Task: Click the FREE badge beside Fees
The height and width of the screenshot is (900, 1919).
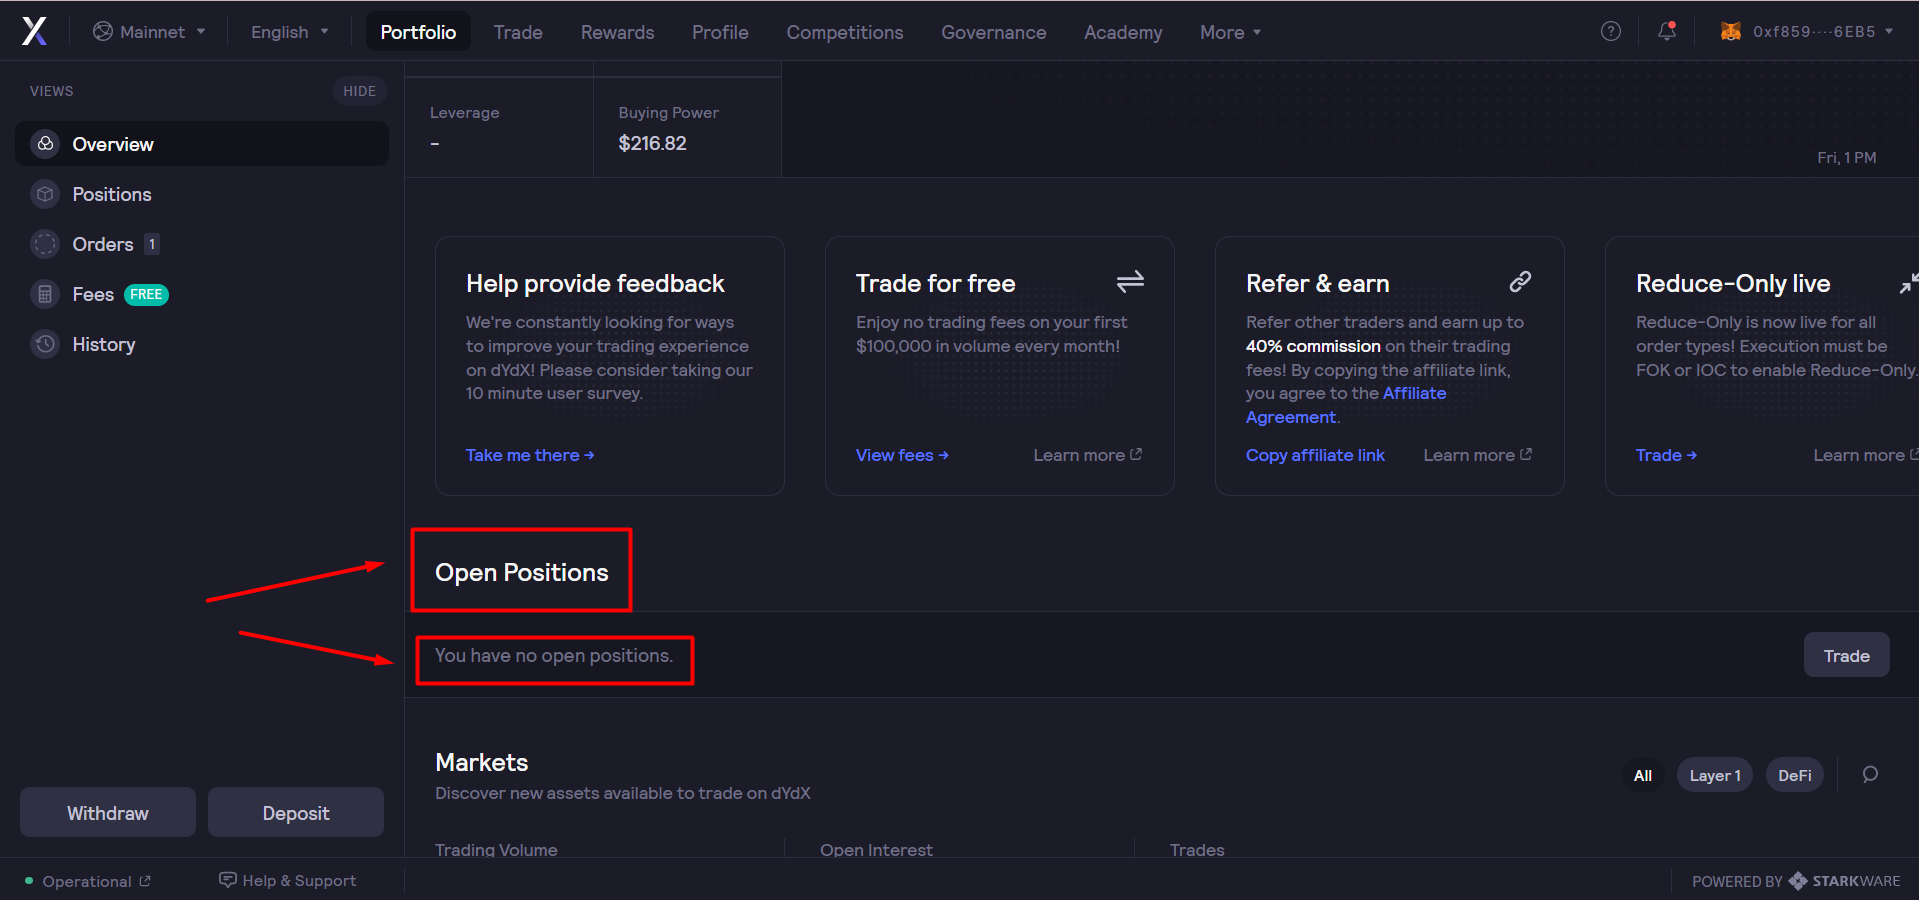Action: [146, 294]
